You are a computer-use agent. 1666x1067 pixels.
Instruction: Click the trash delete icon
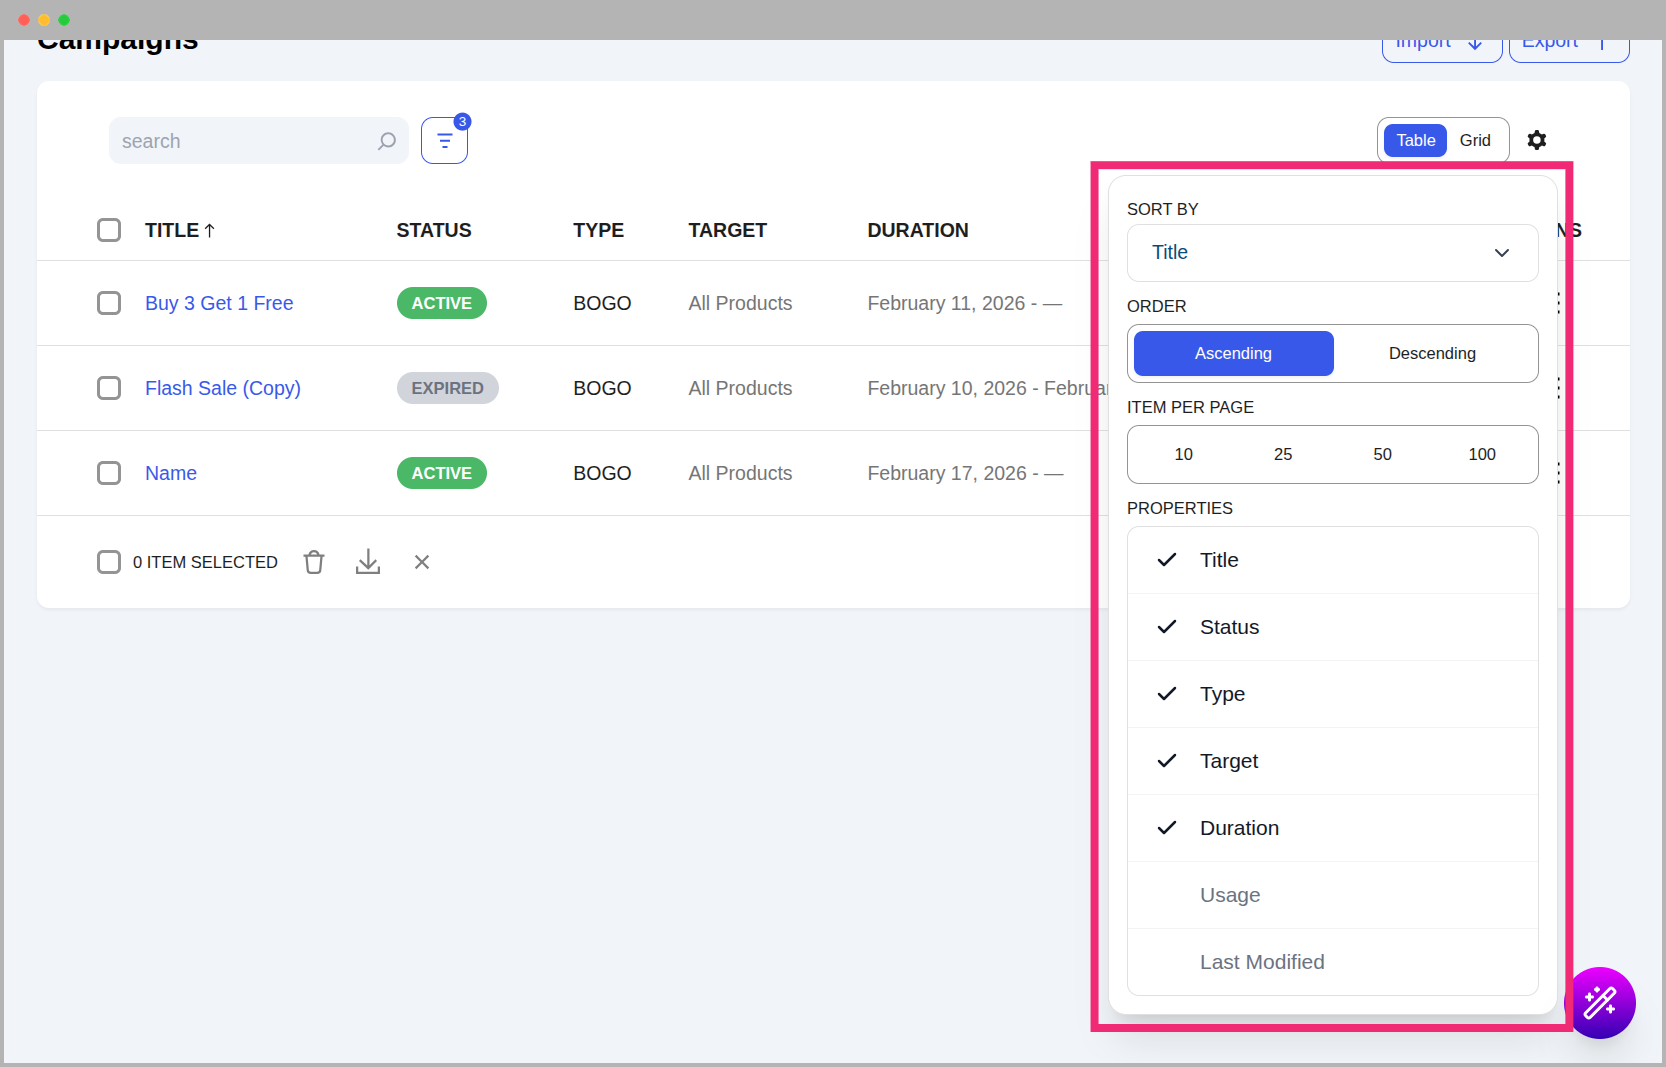click(314, 562)
